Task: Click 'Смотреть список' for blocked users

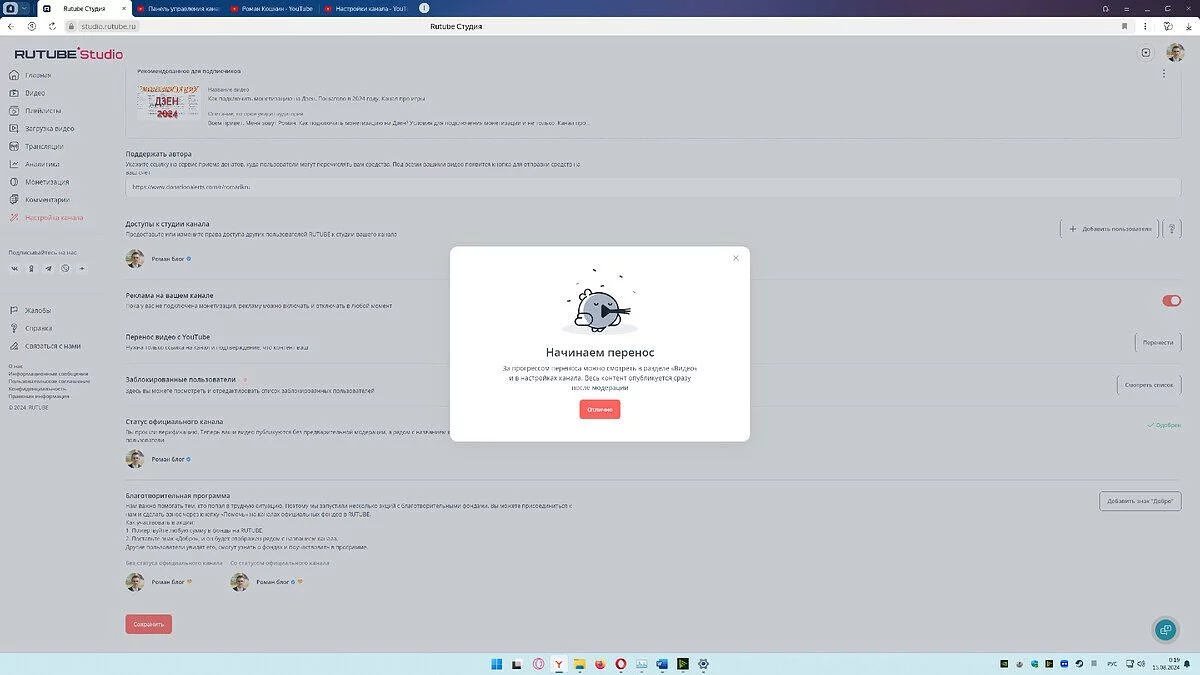Action: [1149, 385]
